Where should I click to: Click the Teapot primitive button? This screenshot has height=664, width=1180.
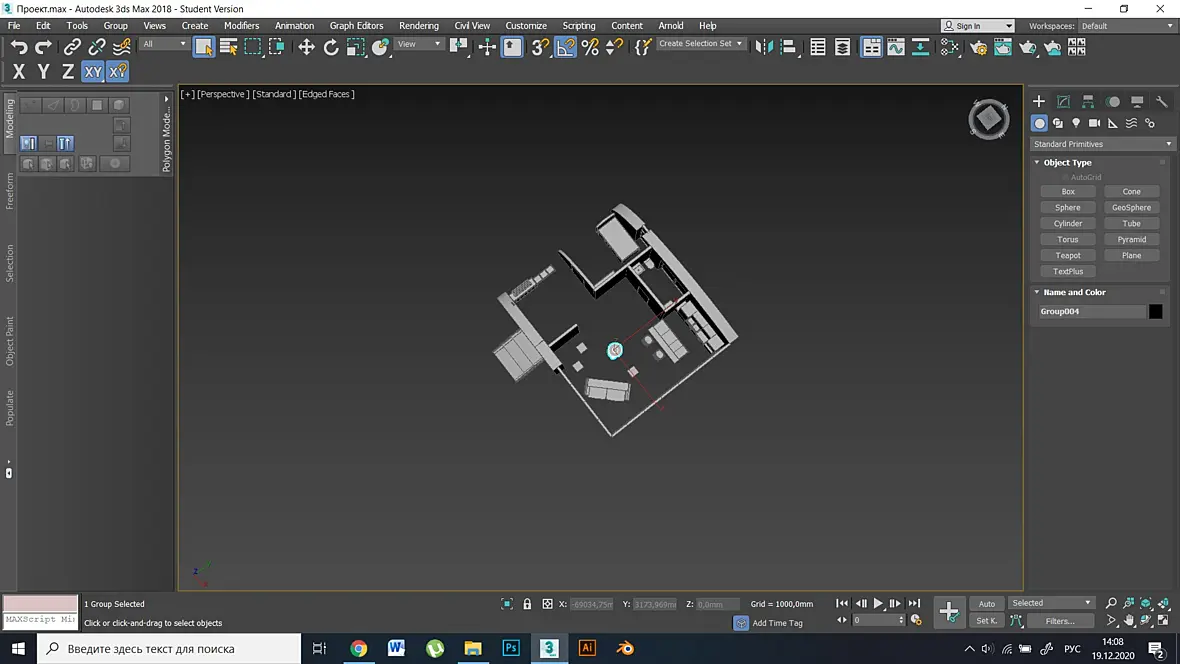pyautogui.click(x=1067, y=255)
